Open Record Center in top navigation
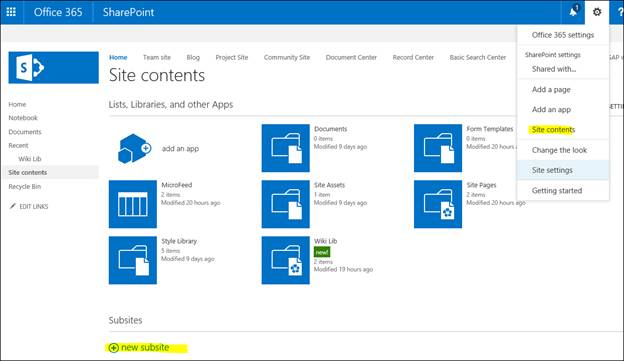624x361 pixels. pyautogui.click(x=413, y=57)
